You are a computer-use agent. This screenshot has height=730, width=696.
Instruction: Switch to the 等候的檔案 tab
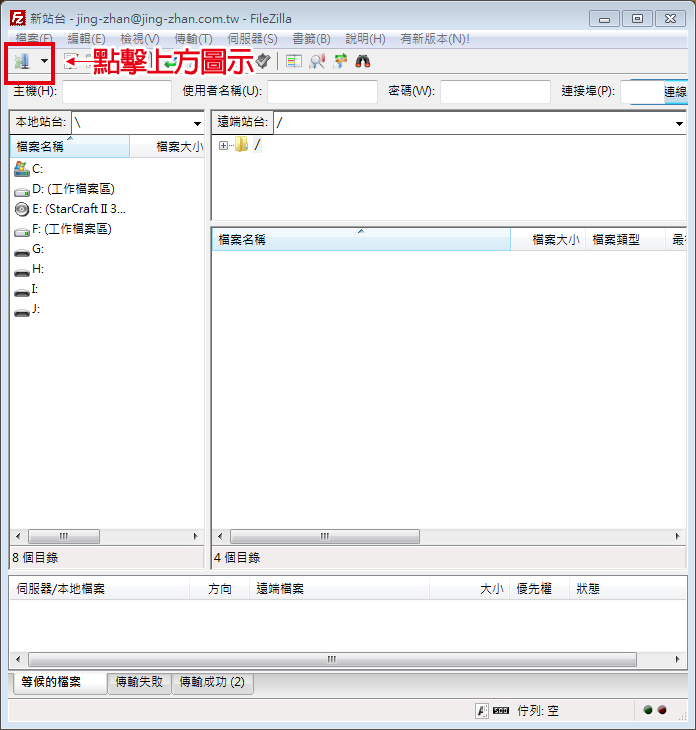[x=60, y=682]
